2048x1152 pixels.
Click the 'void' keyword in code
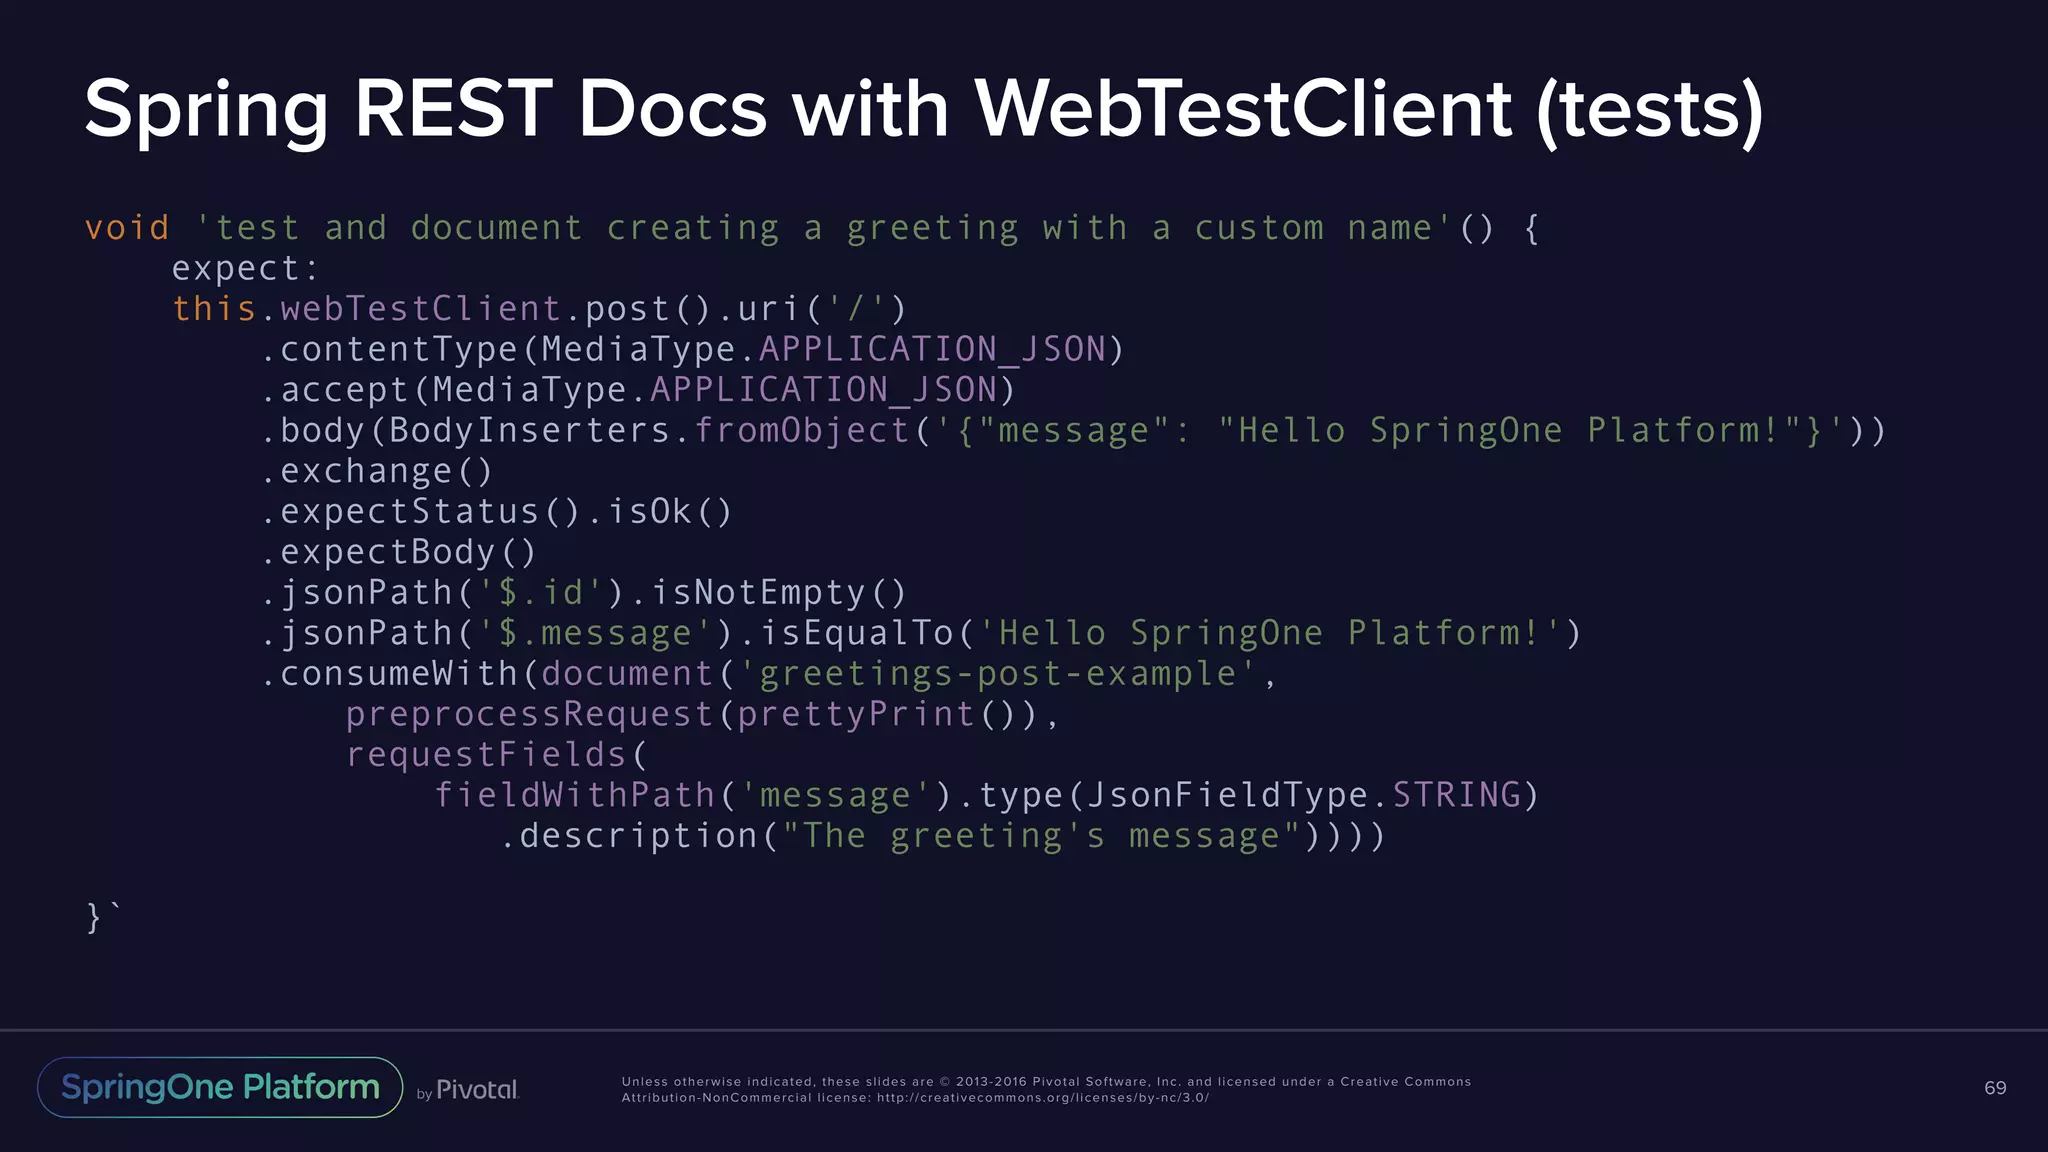click(x=127, y=228)
